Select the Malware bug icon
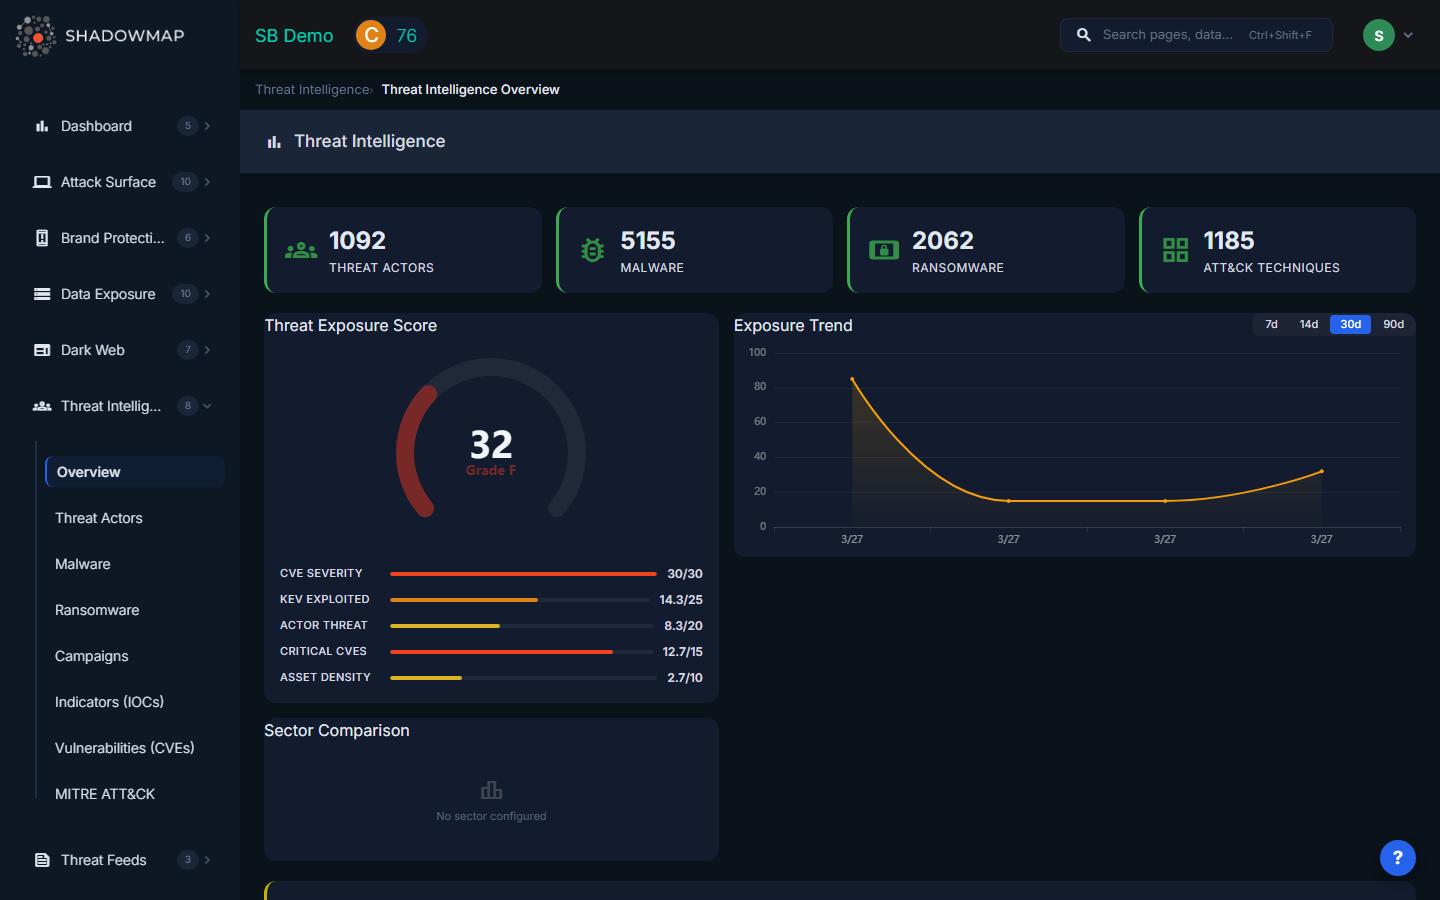The image size is (1440, 900). [x=592, y=250]
